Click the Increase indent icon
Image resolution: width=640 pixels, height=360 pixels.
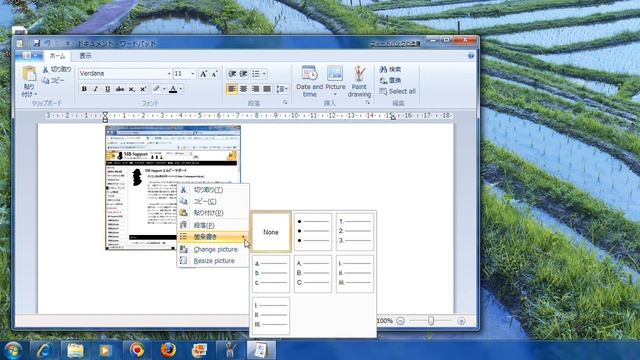pyautogui.click(x=244, y=73)
